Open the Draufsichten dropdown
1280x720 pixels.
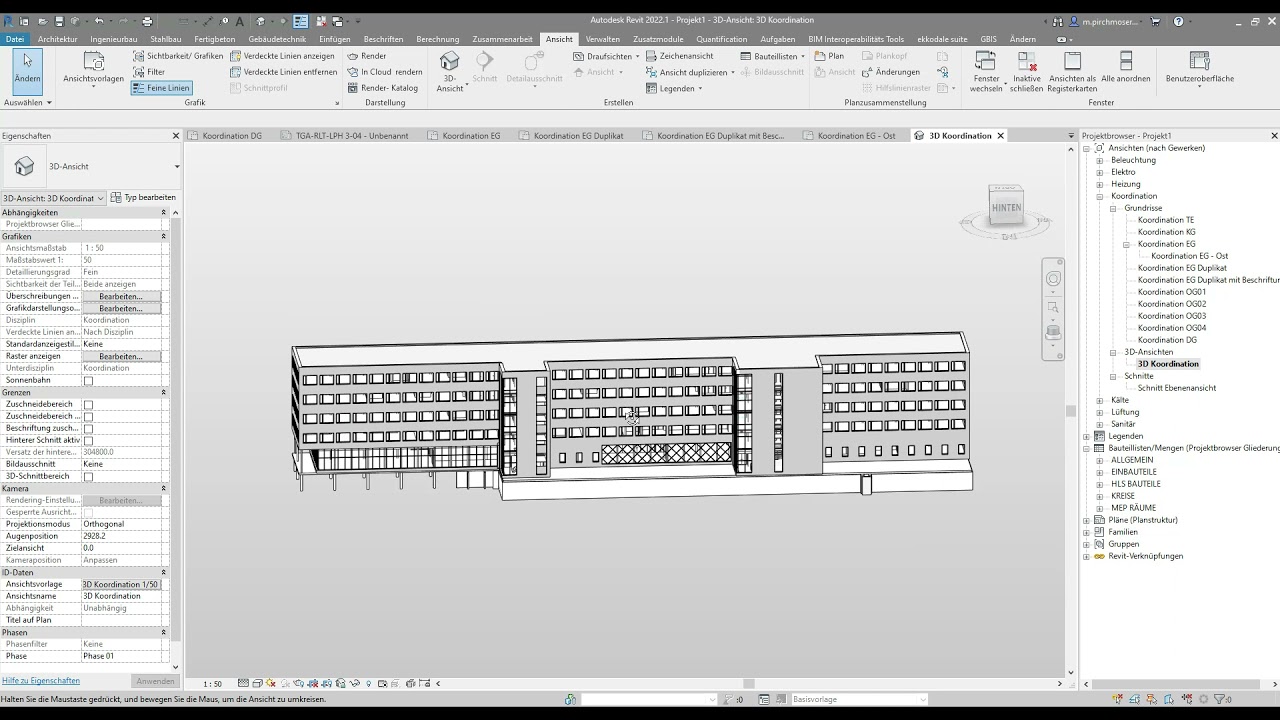(607, 56)
